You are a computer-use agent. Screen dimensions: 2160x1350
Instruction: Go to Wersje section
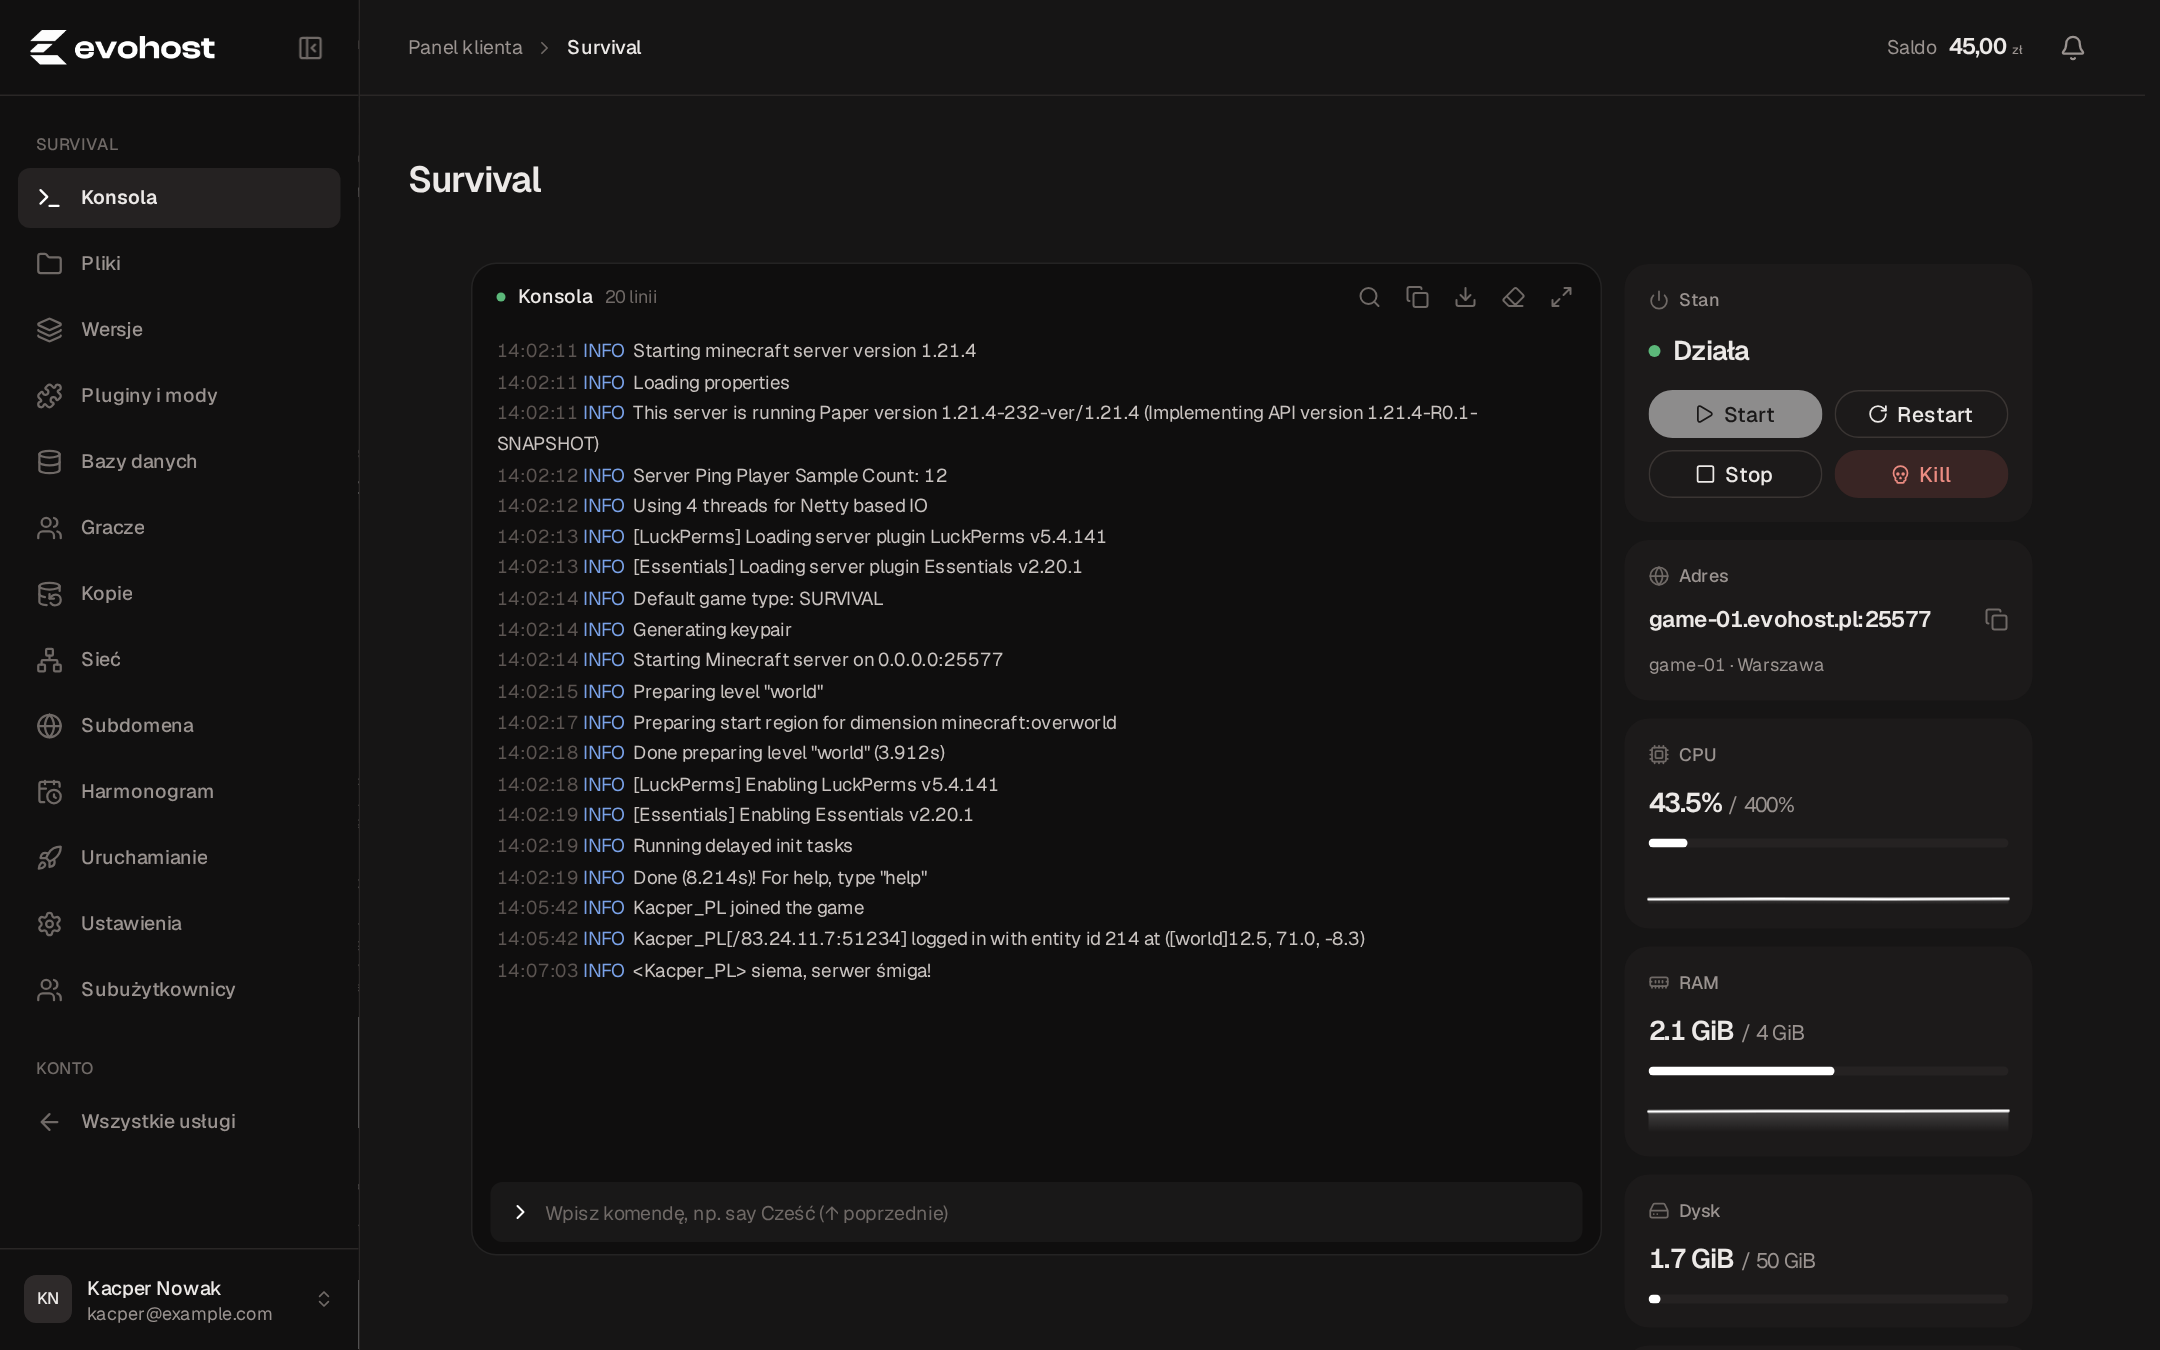pos(179,330)
